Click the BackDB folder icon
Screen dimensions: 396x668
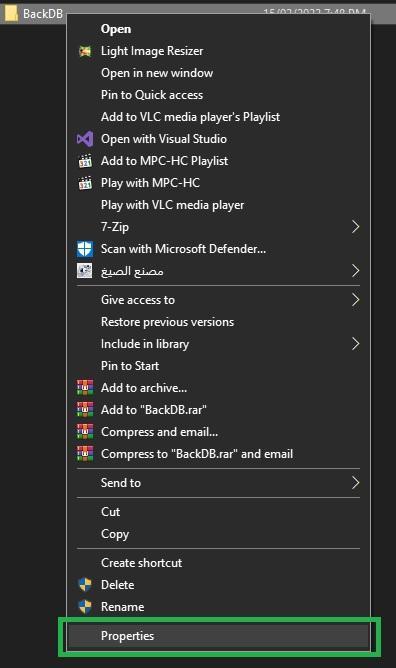coord(11,14)
